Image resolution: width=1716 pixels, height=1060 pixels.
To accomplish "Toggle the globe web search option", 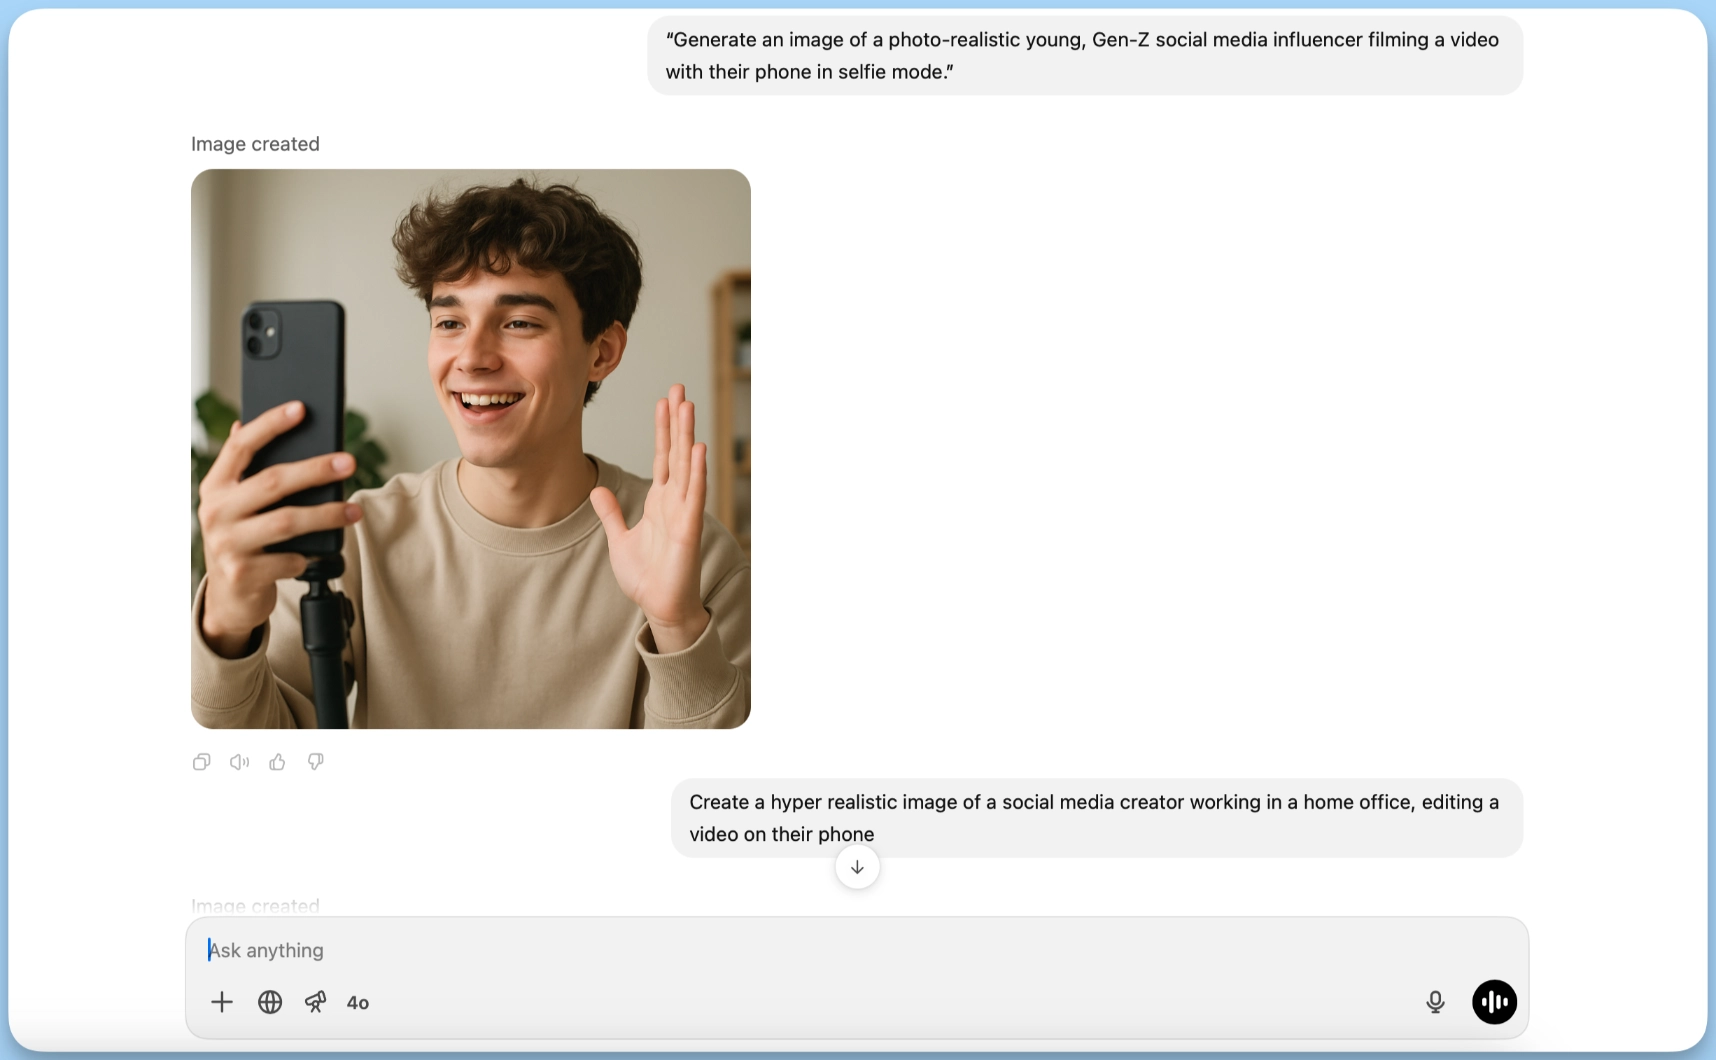I will click(270, 1002).
